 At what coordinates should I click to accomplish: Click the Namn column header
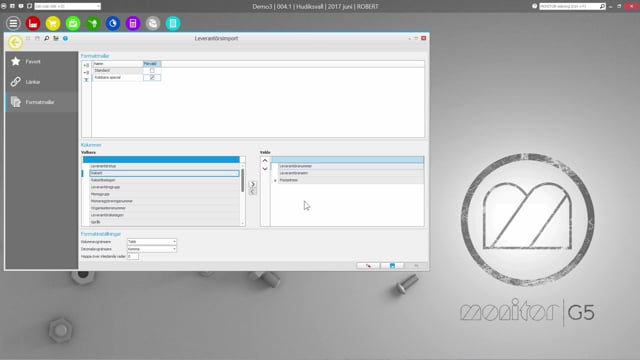tap(118, 64)
